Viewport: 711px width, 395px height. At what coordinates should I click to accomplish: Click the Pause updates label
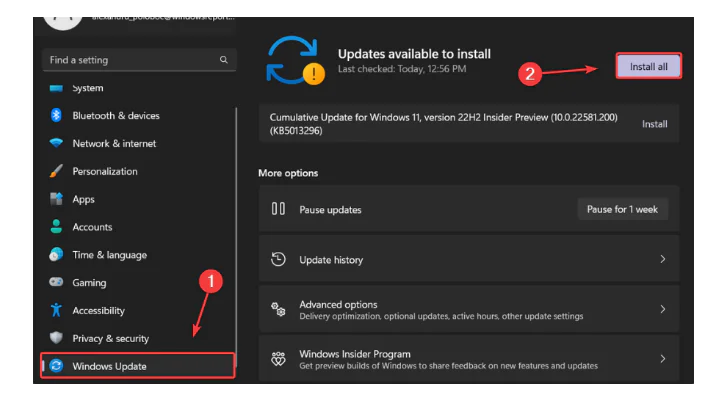click(330, 210)
